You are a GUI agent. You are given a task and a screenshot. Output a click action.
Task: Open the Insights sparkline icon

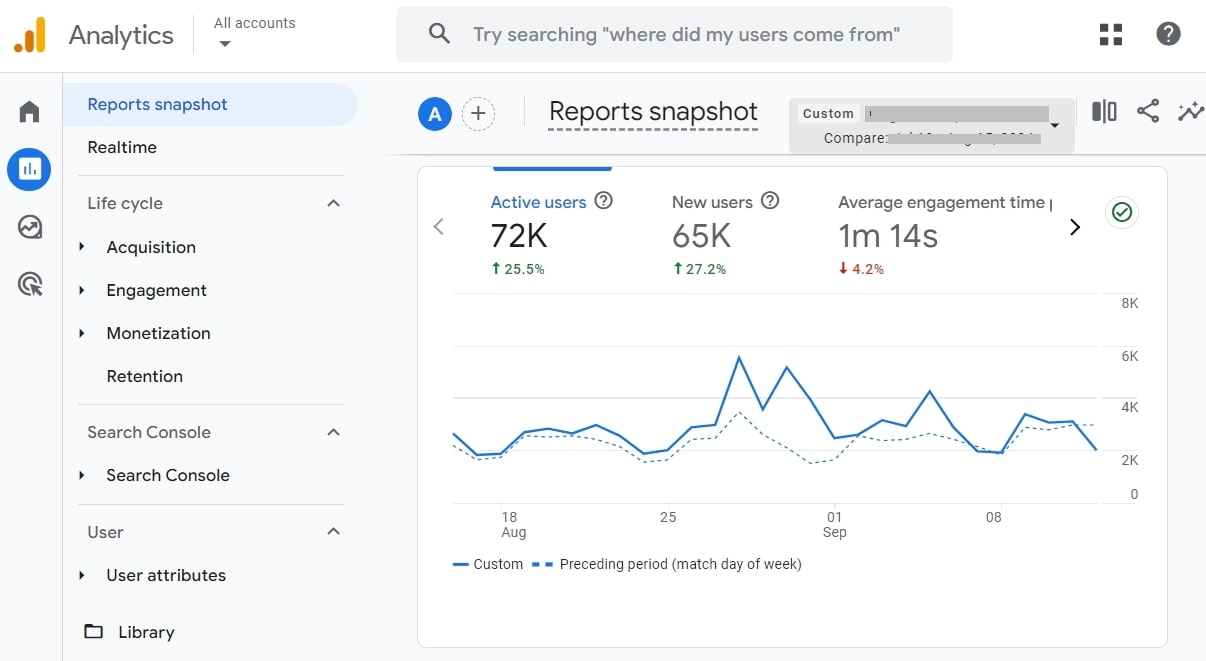(x=1190, y=111)
